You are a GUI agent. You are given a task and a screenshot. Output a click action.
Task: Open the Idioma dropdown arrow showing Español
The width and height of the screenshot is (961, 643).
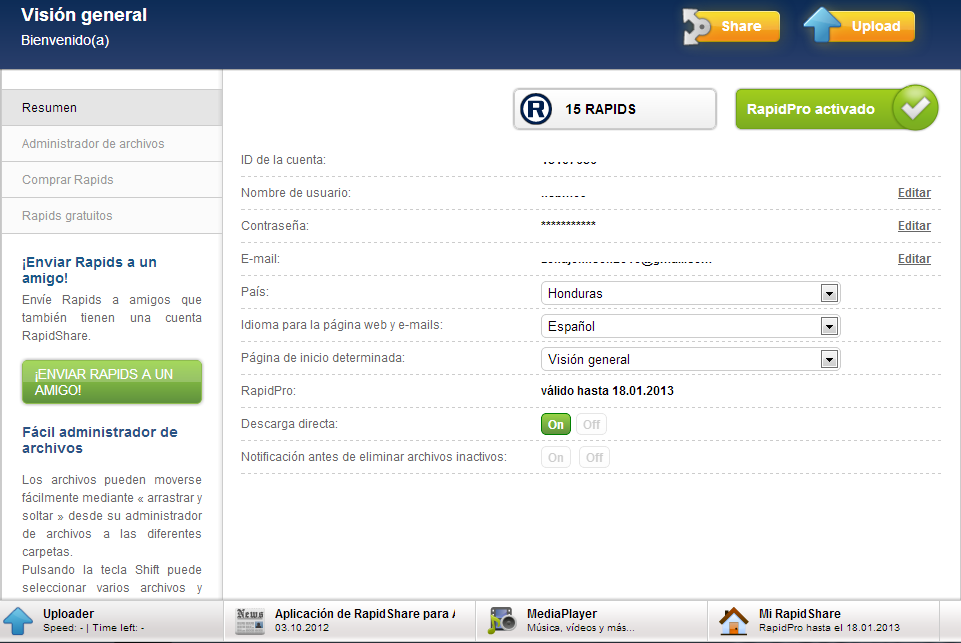pyautogui.click(x=829, y=327)
